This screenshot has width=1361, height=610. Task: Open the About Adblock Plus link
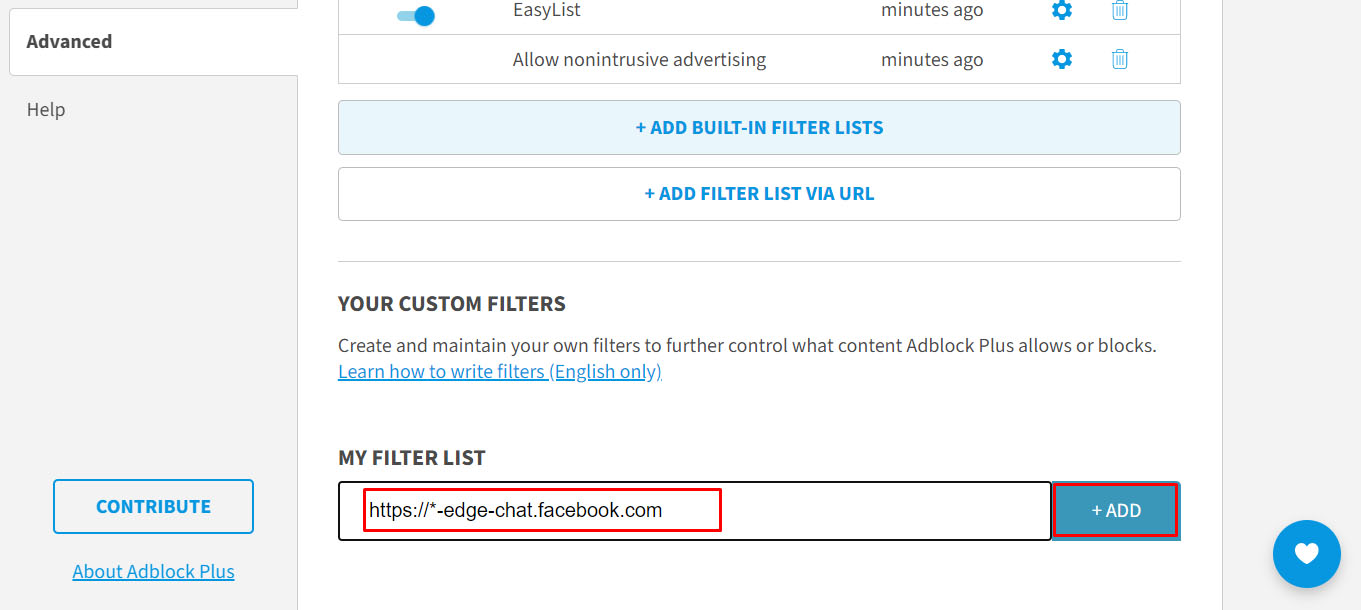pos(153,572)
